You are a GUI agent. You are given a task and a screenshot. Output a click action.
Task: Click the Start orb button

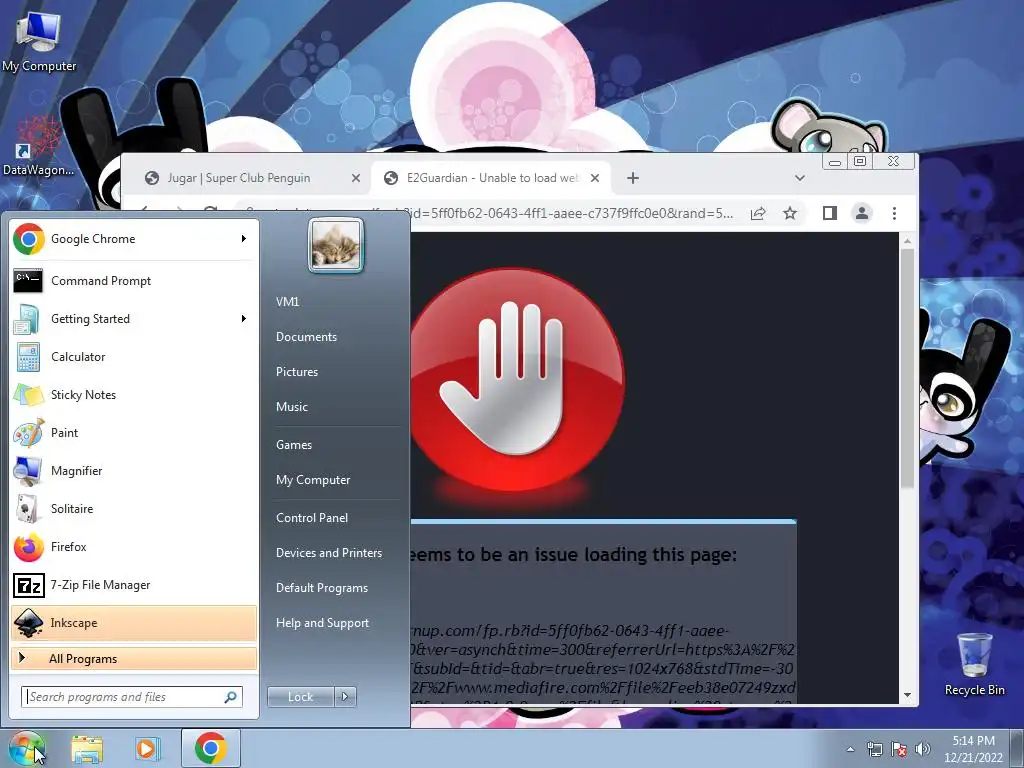[x=26, y=749]
